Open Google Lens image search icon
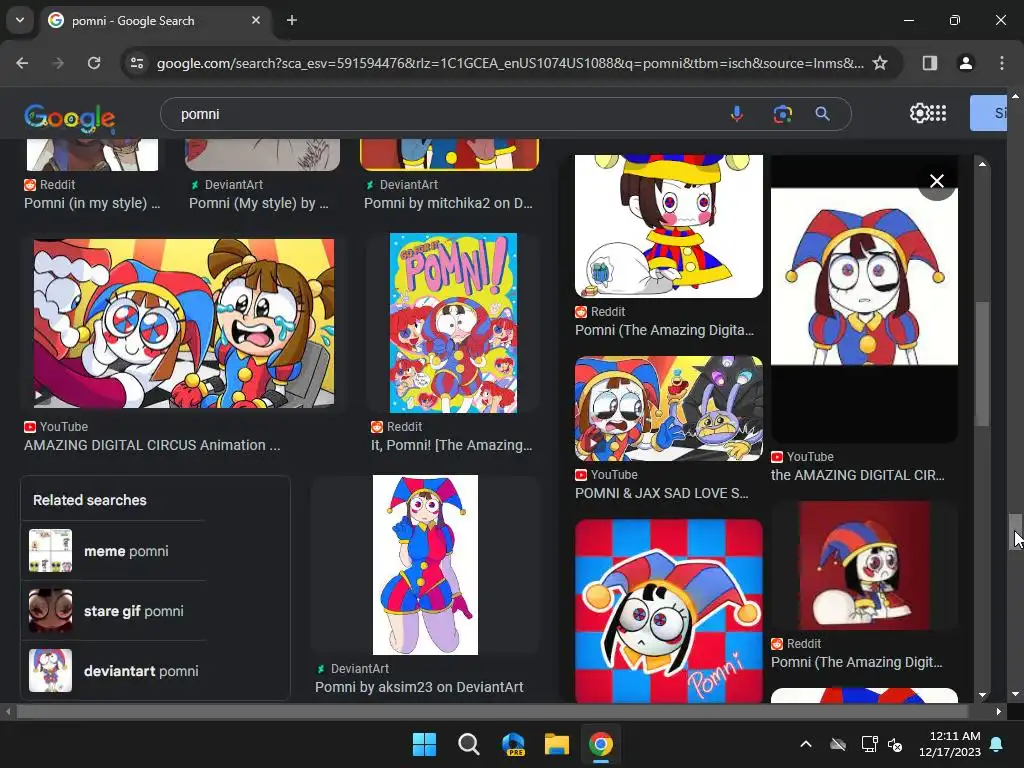The height and width of the screenshot is (768, 1024). (782, 114)
